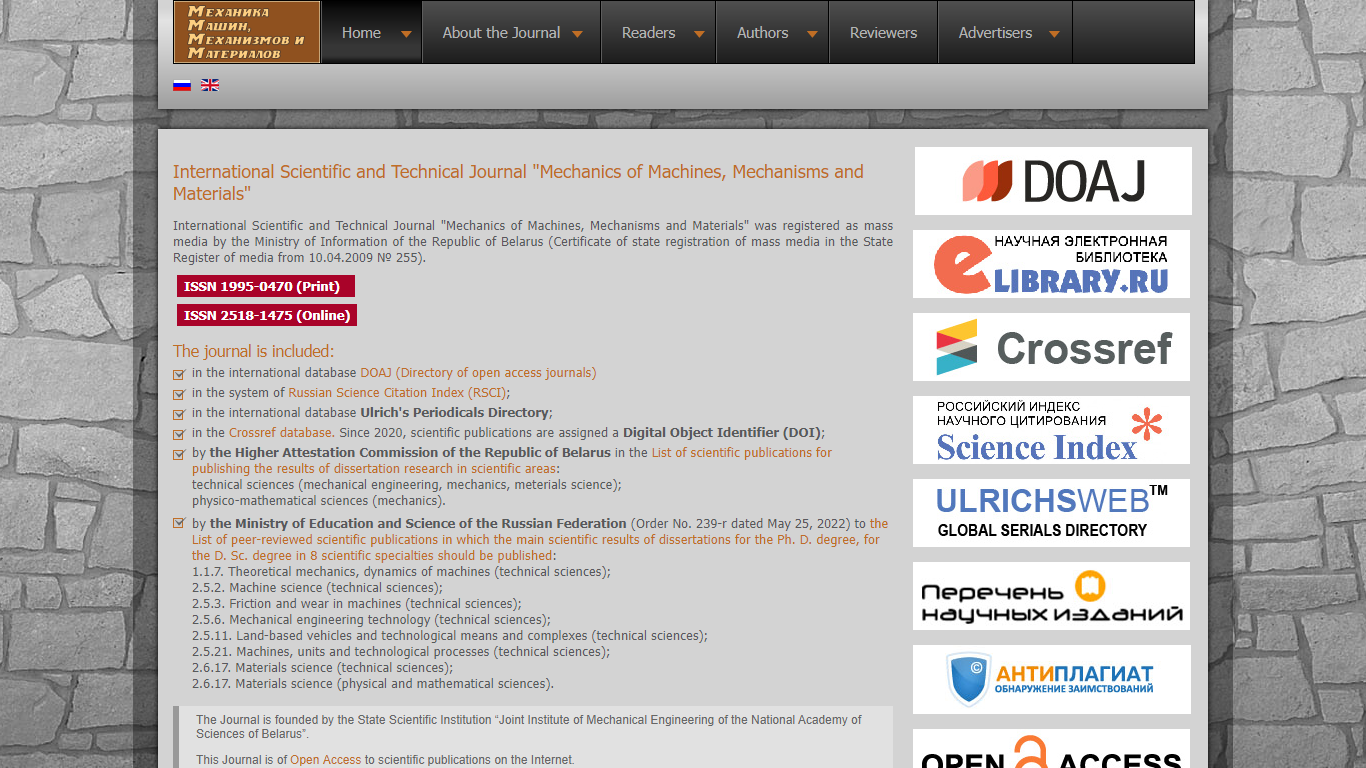Click the ISSN 1995-0470 (Print) badge
Viewport: 1366px width, 768px height.
click(265, 286)
